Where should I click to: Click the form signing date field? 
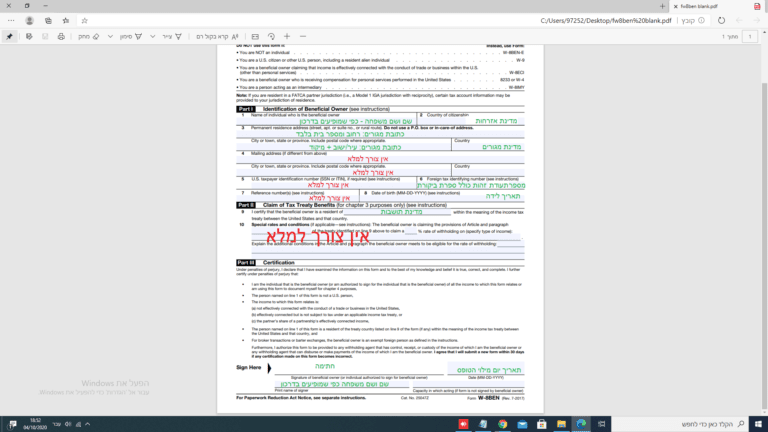pyautogui.click(x=485, y=369)
